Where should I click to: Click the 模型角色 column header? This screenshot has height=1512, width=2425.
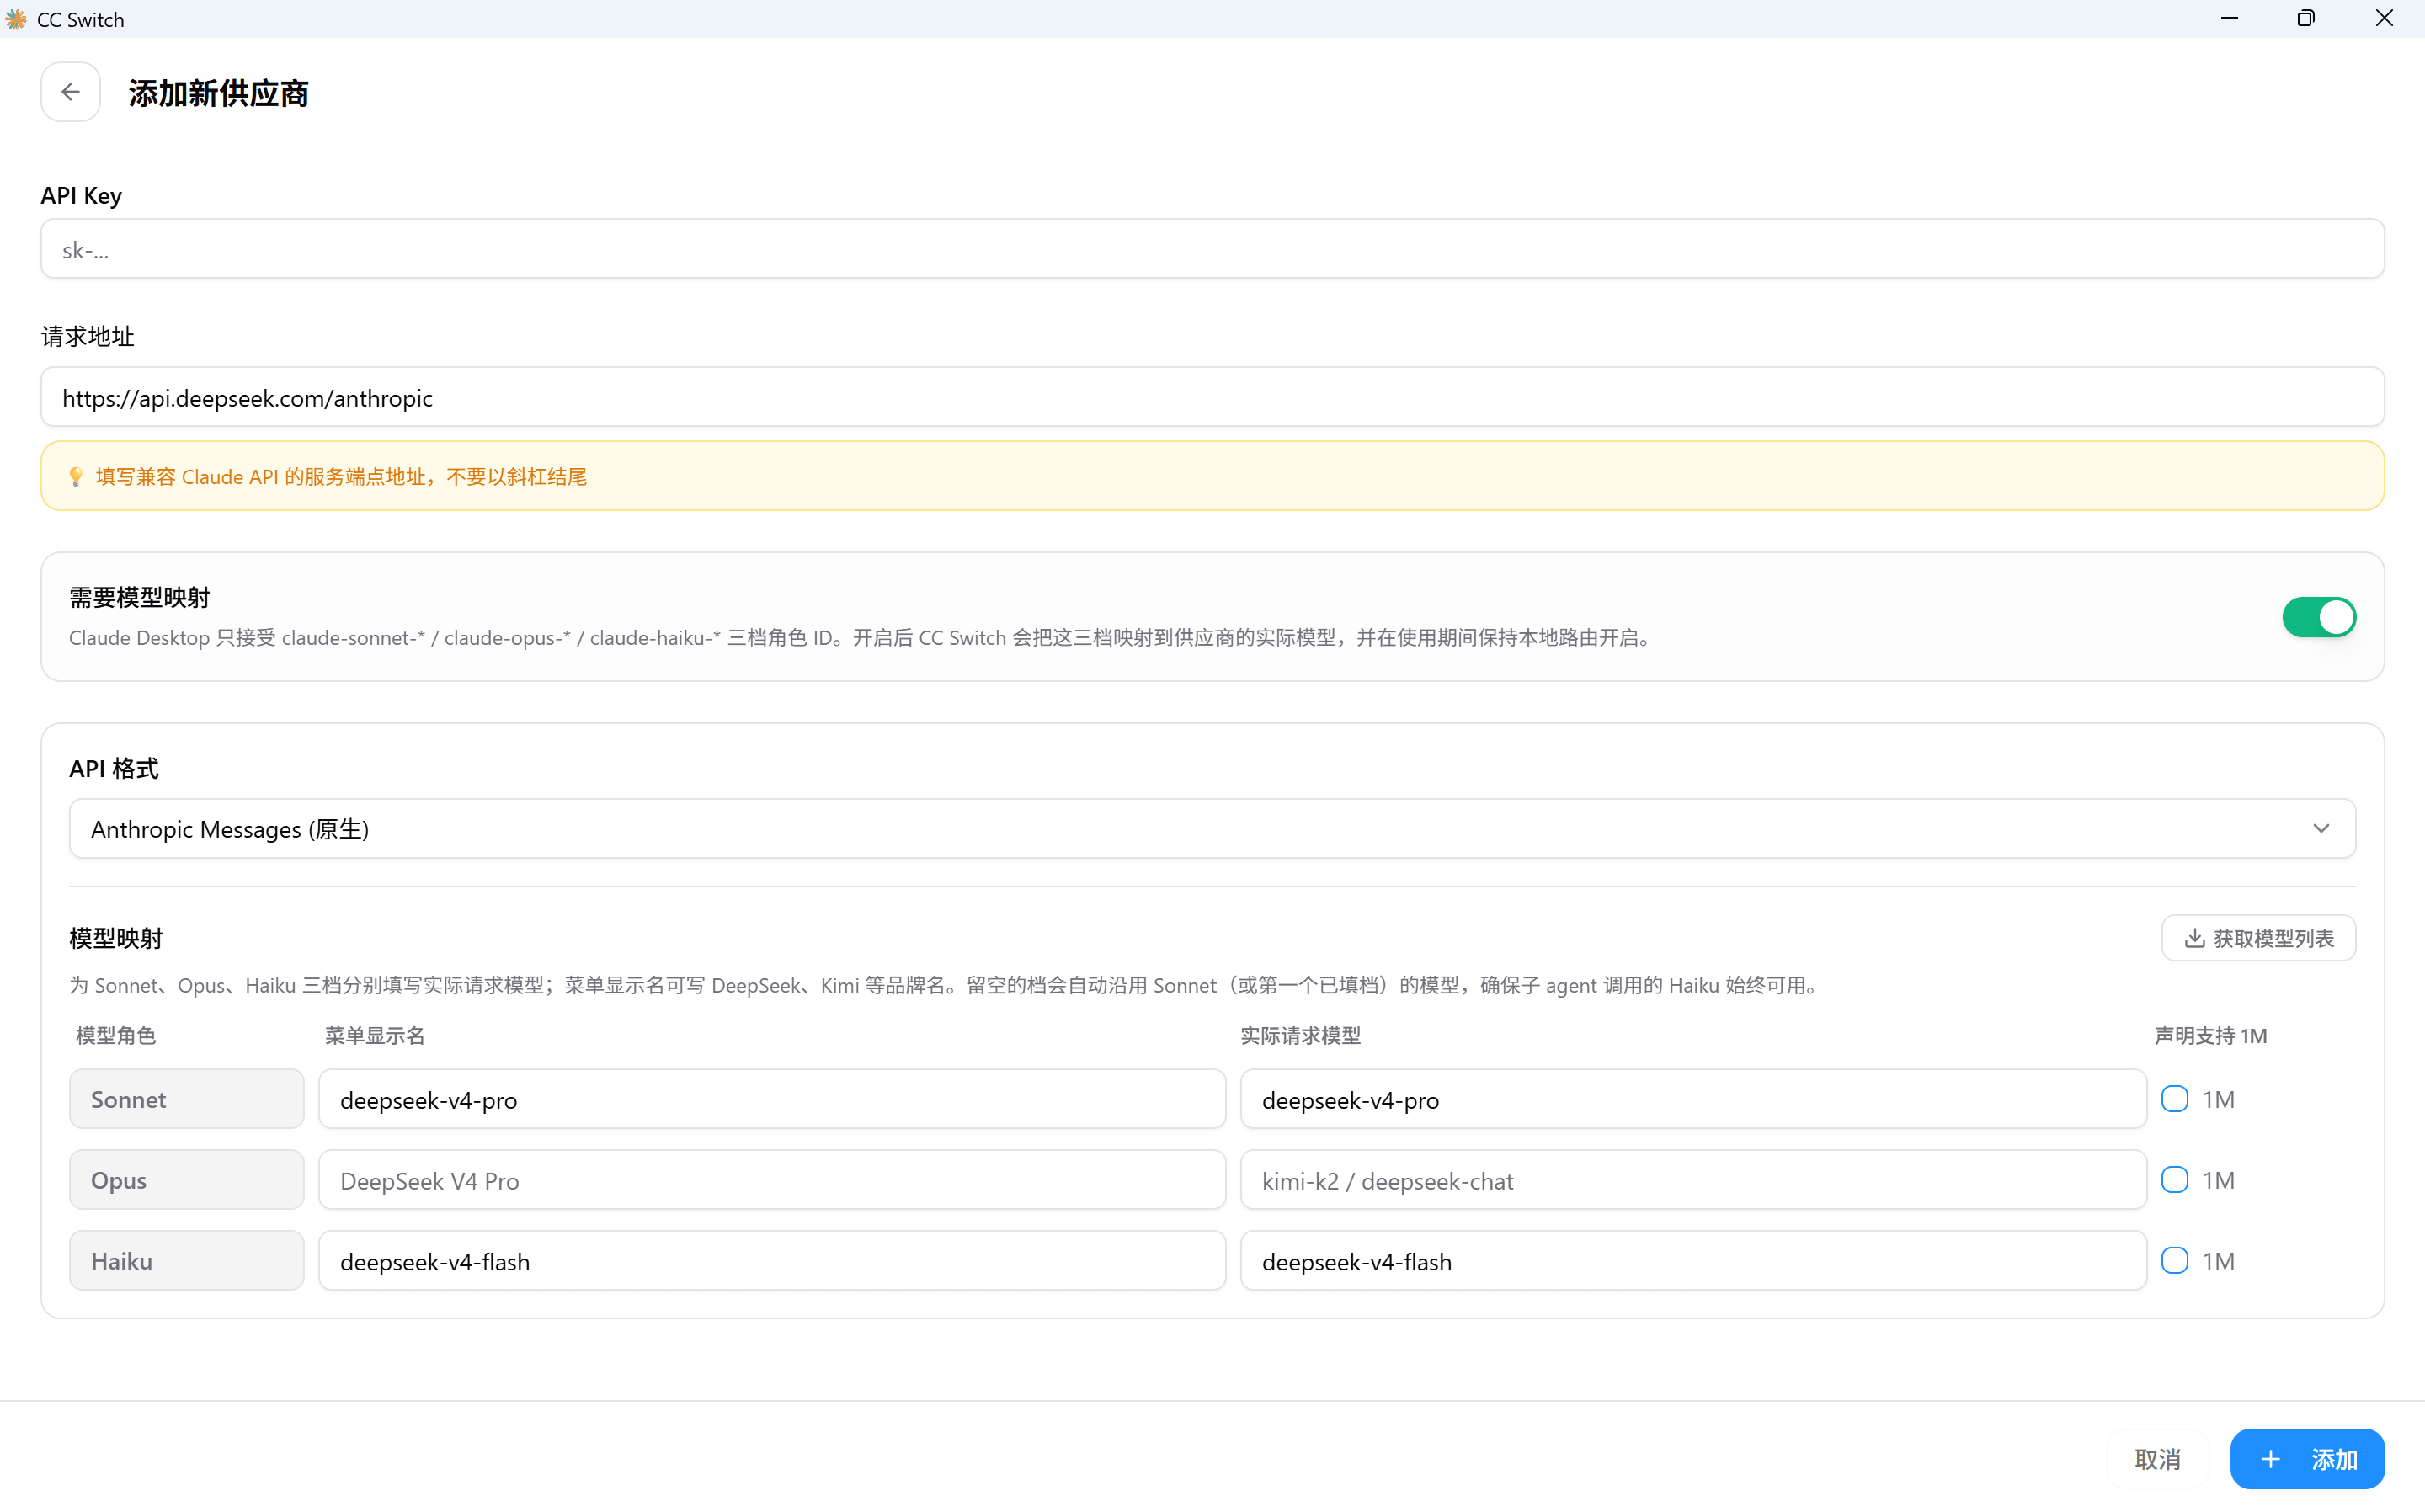pos(116,1036)
